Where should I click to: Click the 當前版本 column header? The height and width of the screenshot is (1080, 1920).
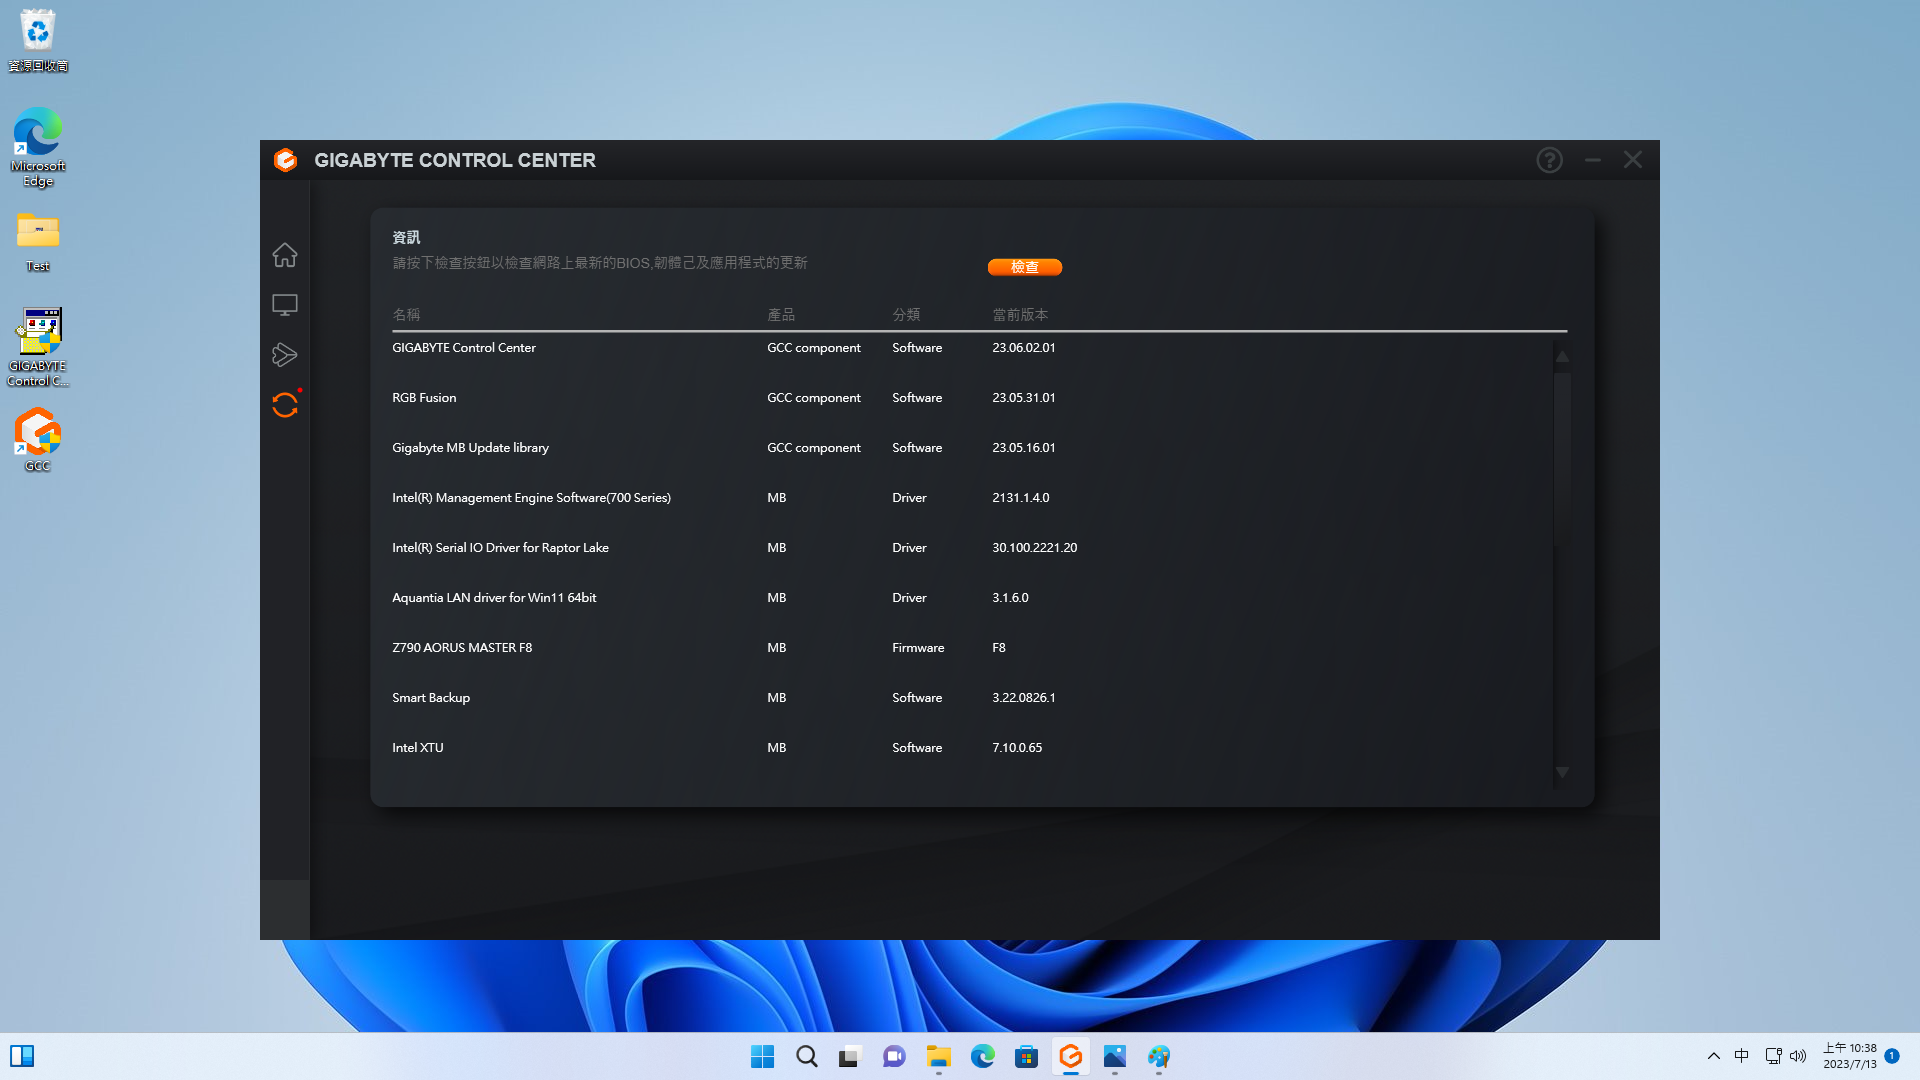(x=1020, y=315)
